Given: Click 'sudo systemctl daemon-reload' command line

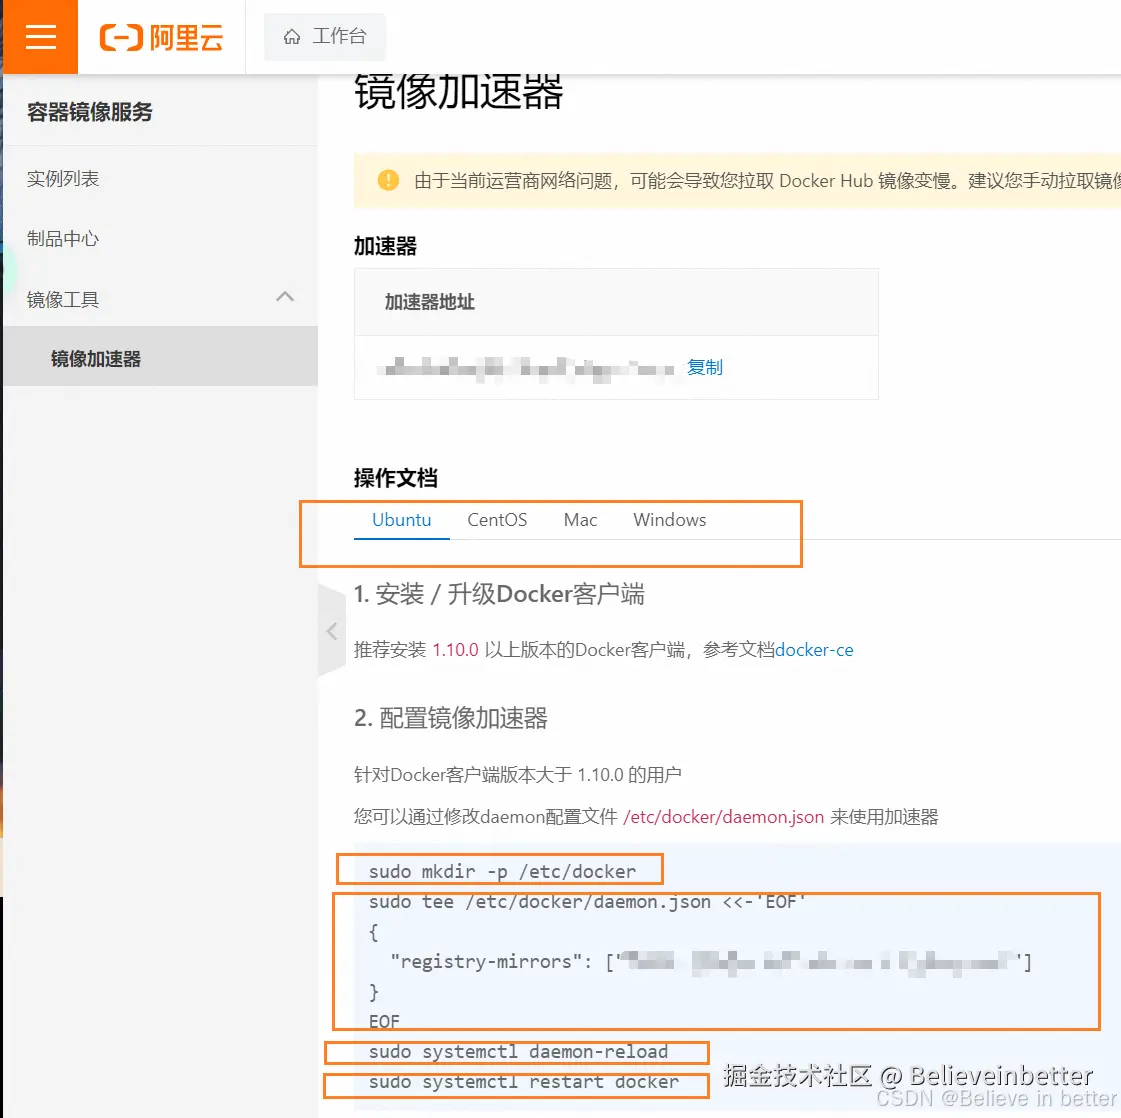Looking at the screenshot, I should (518, 1052).
